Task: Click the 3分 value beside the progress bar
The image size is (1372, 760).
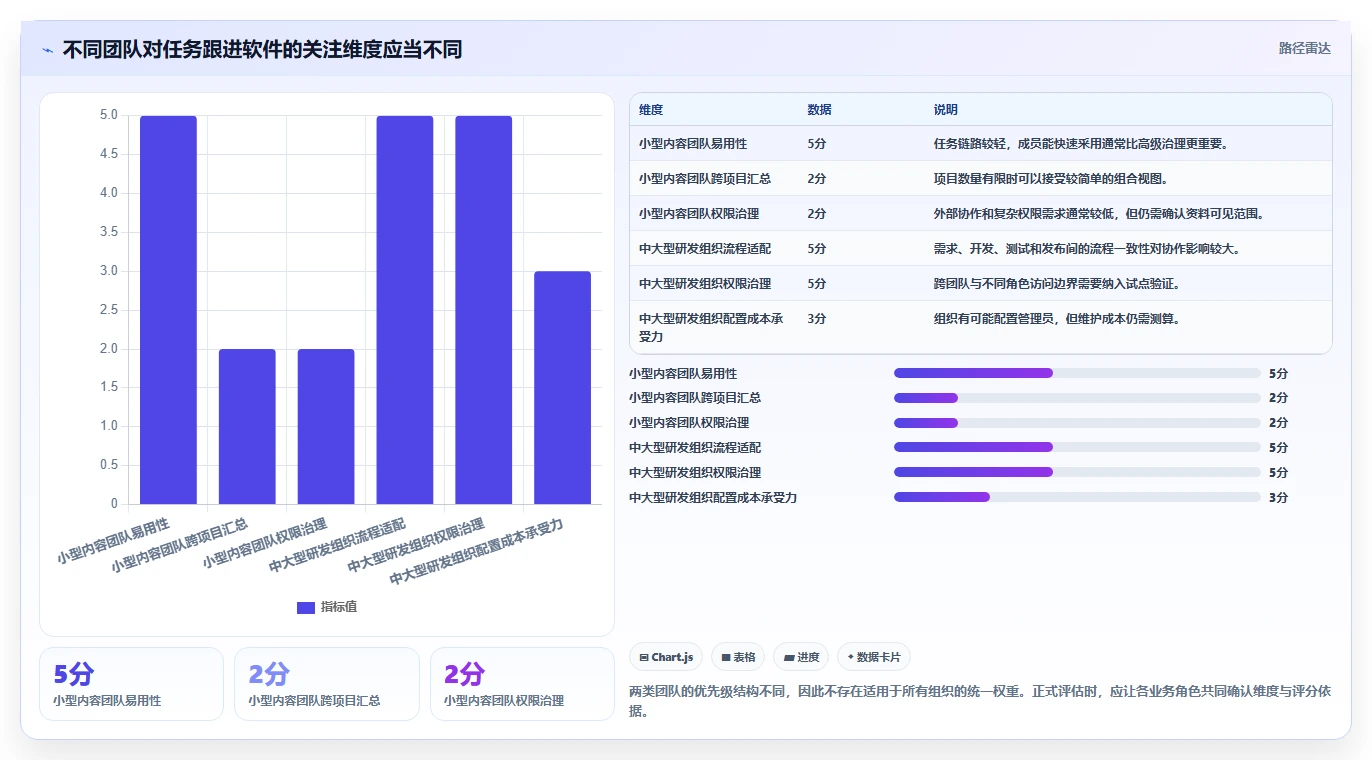Action: pyautogui.click(x=1279, y=497)
